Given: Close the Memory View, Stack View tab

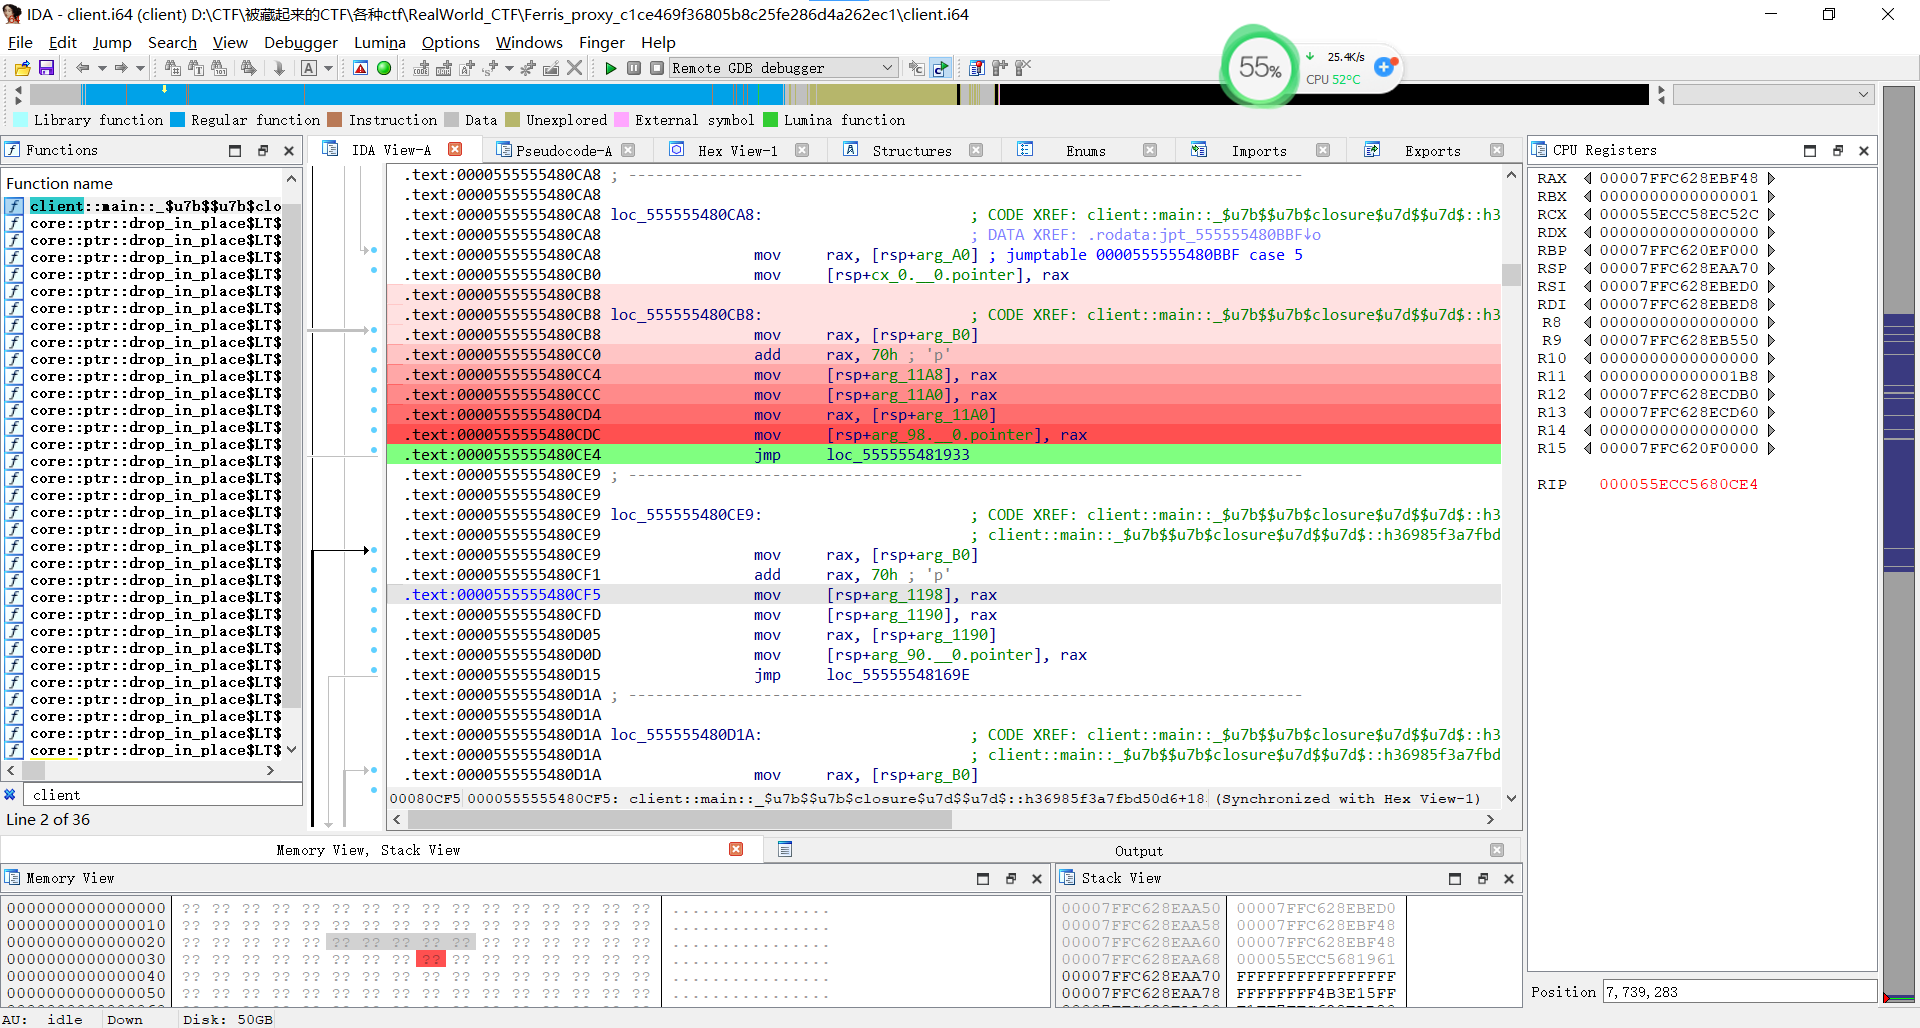Looking at the screenshot, I should [x=736, y=849].
